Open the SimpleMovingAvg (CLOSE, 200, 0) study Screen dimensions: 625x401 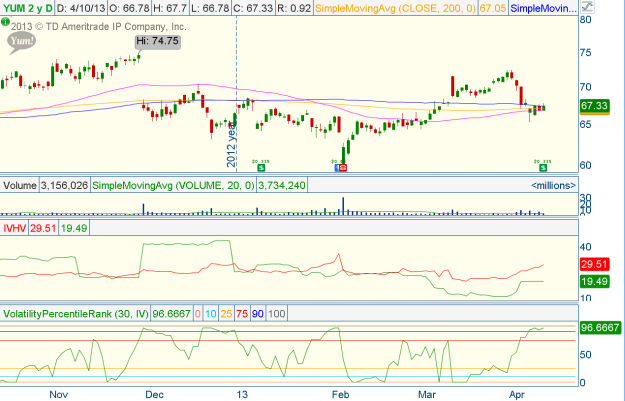(409, 9)
